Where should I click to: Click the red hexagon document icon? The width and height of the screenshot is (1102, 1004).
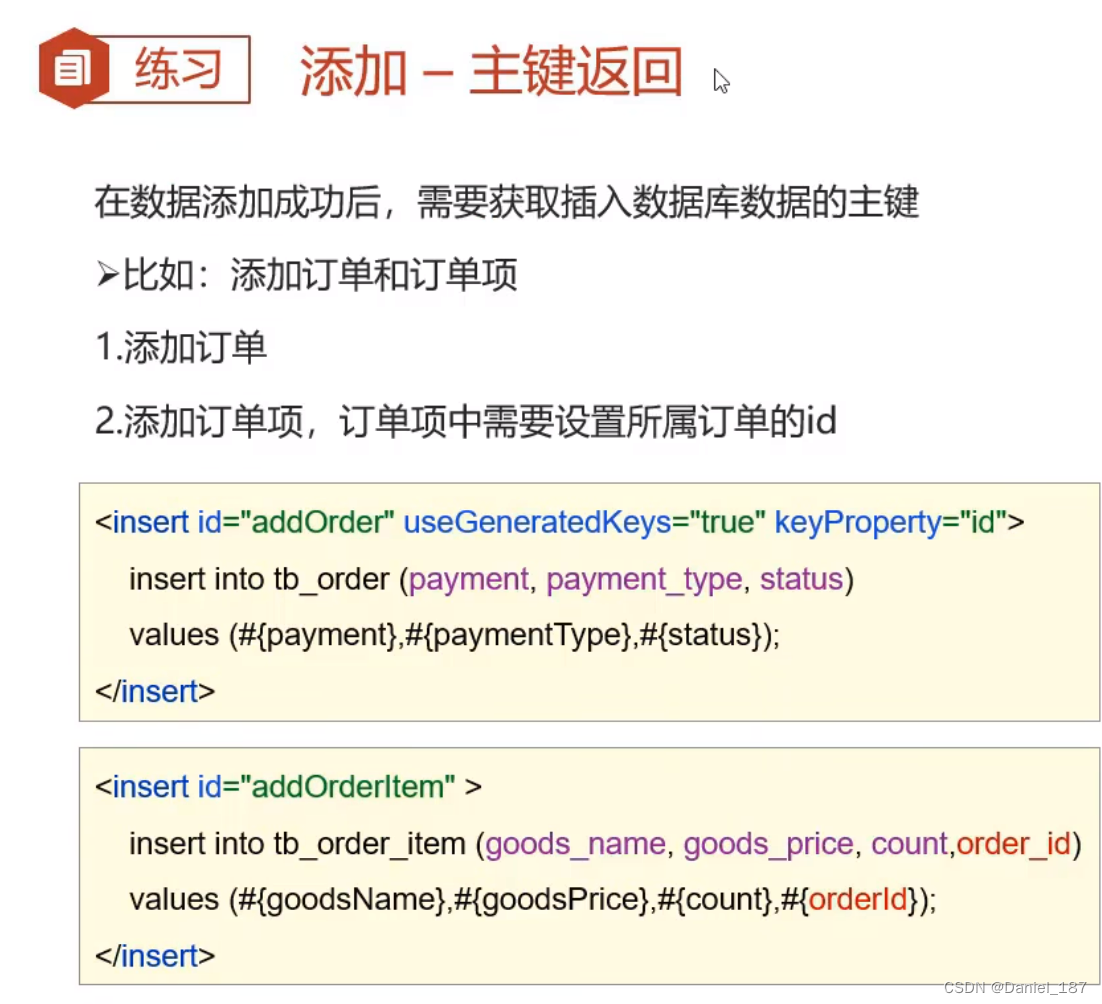[74, 68]
